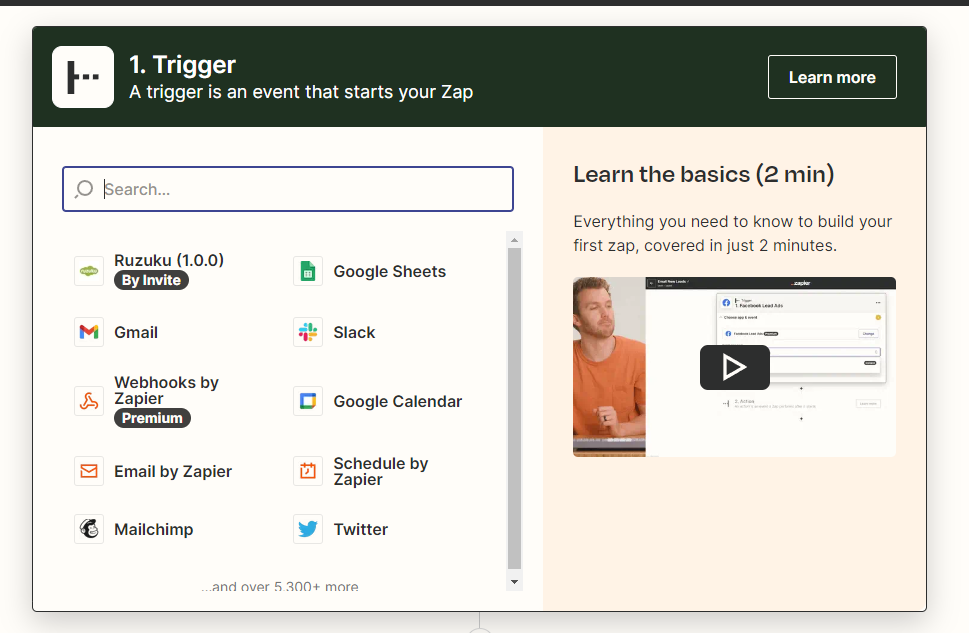Screen dimensions: 969x633
Task: Focus the Search apps input field
Action: coord(288,189)
